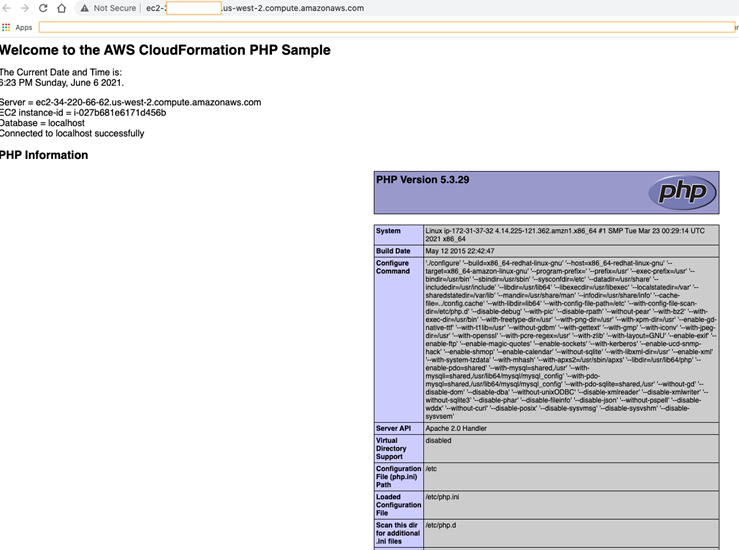This screenshot has height=550, width=739.
Task: Click the 'Database = localhost' line
Action: [x=42, y=123]
